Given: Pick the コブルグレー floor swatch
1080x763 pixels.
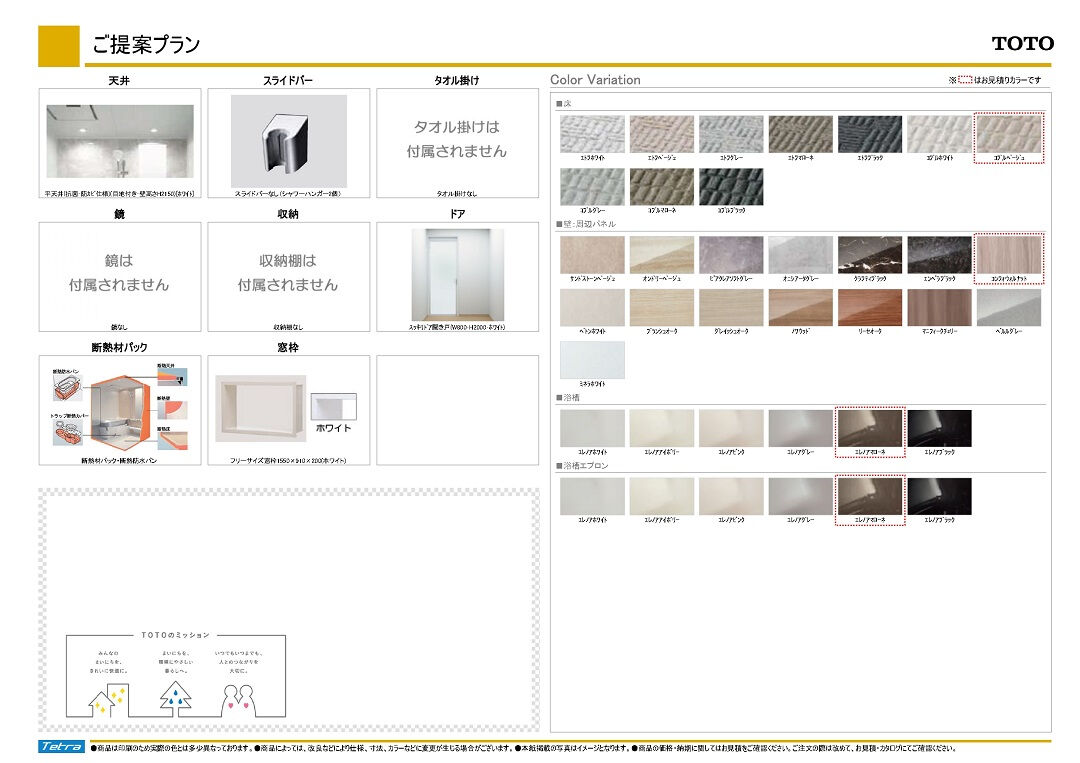Looking at the screenshot, I should [x=592, y=186].
